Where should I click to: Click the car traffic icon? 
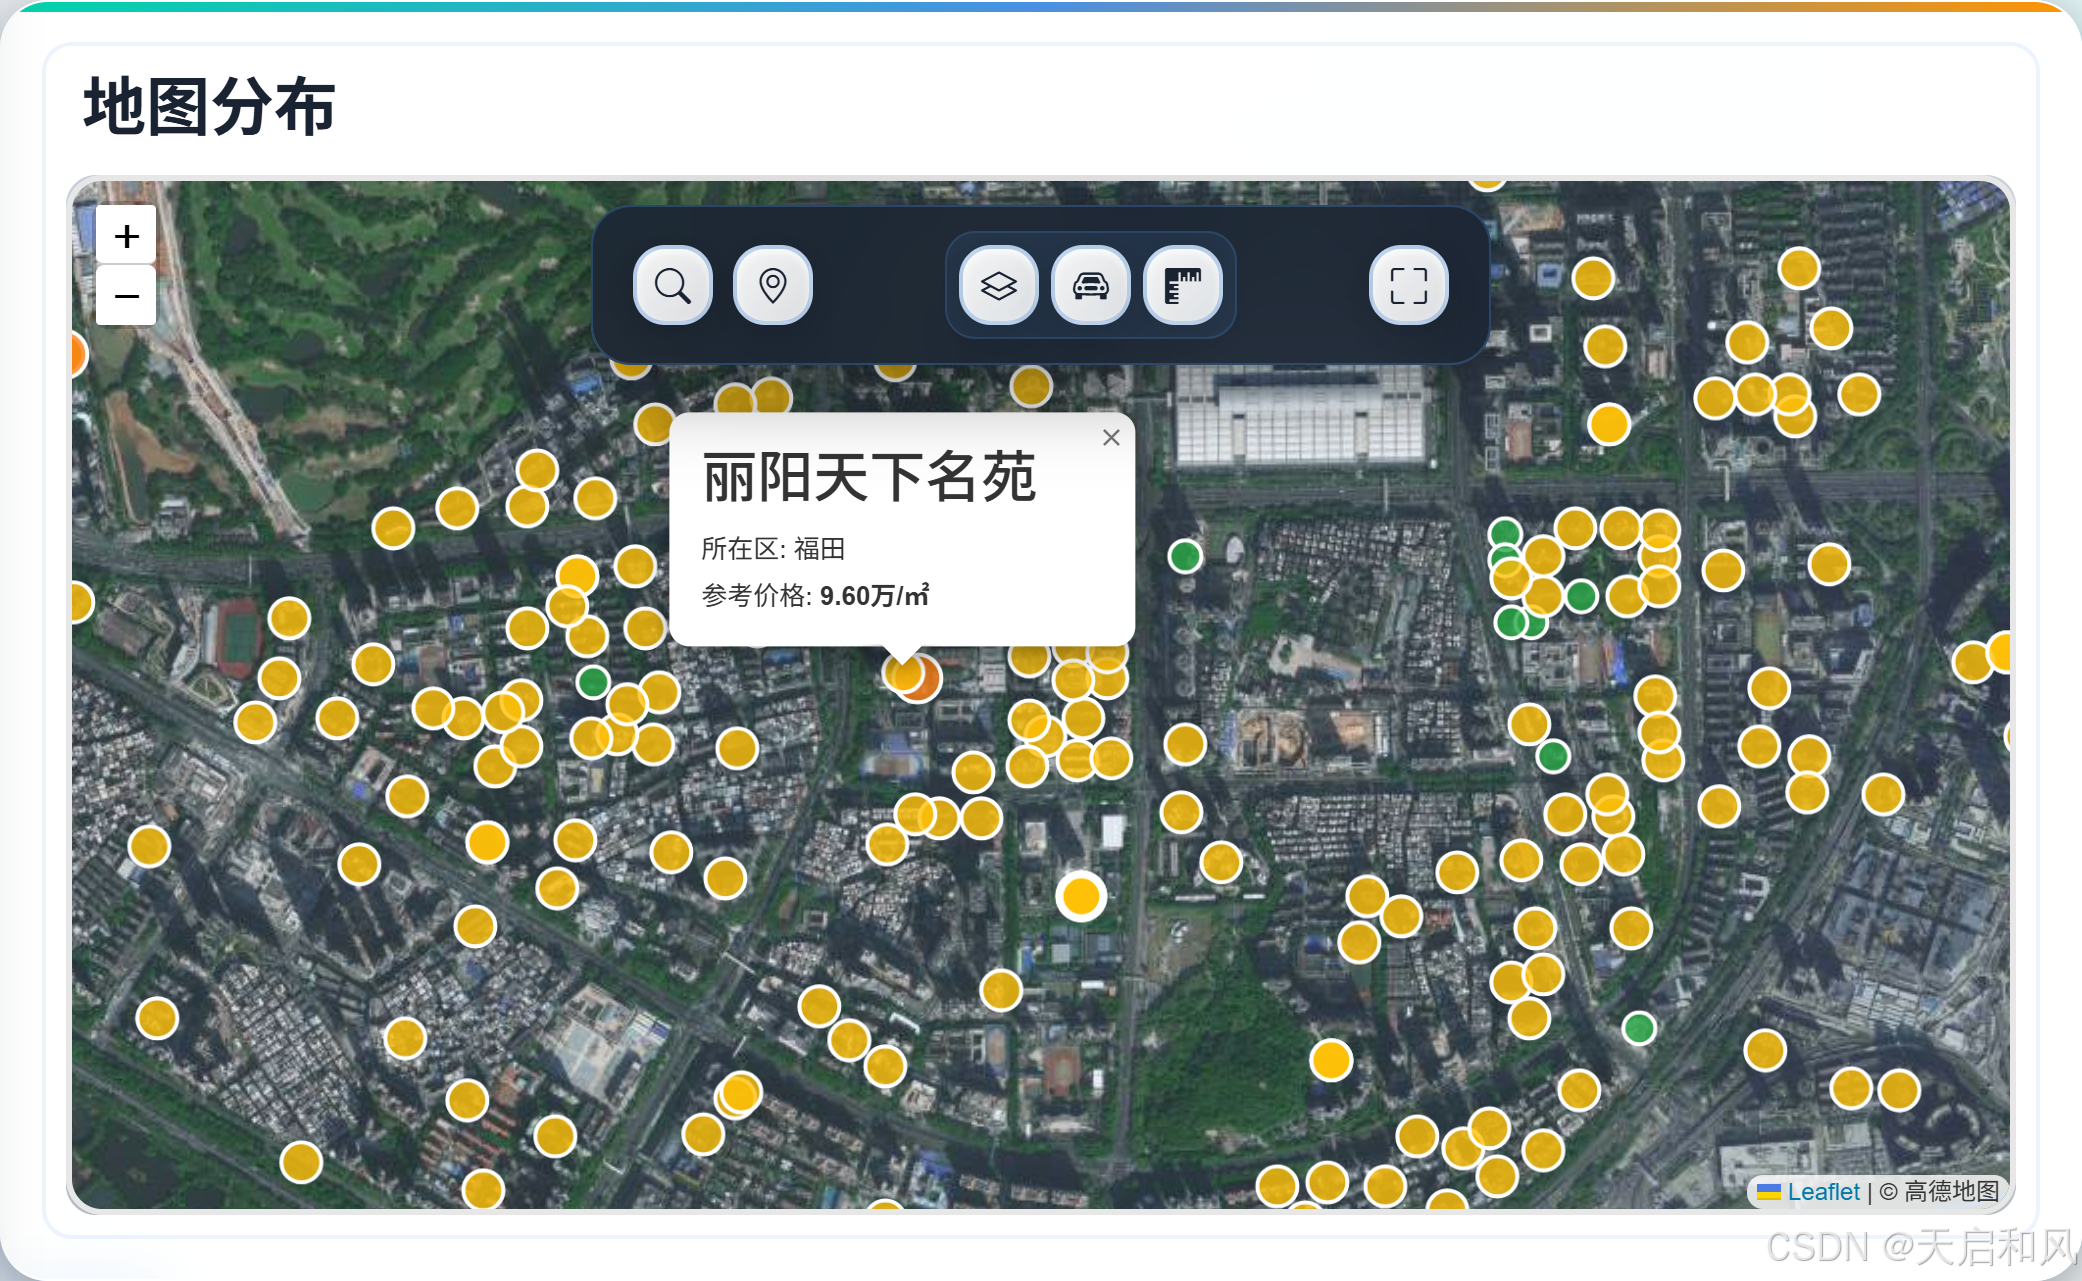point(1091,285)
